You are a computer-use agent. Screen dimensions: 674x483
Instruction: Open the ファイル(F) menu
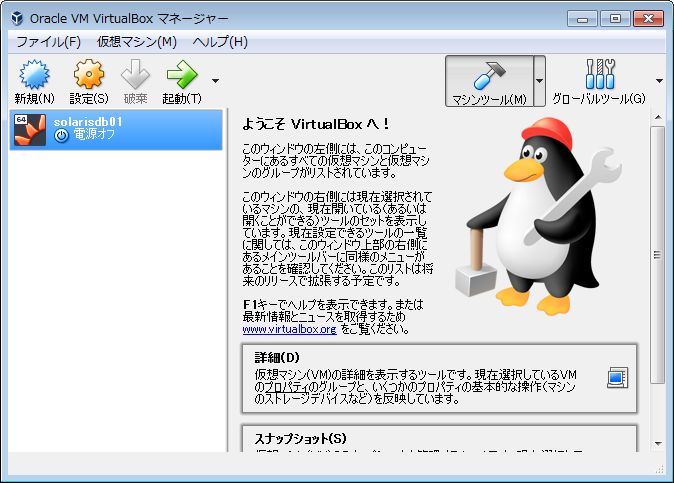(x=49, y=42)
